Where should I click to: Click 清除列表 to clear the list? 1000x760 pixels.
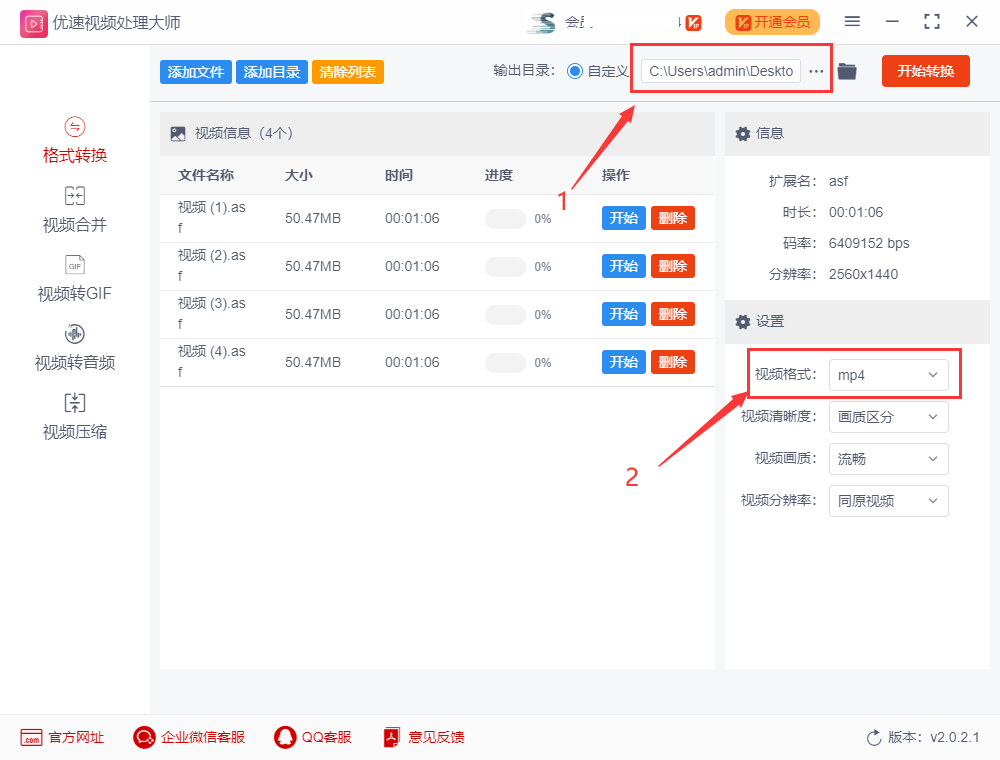(348, 72)
